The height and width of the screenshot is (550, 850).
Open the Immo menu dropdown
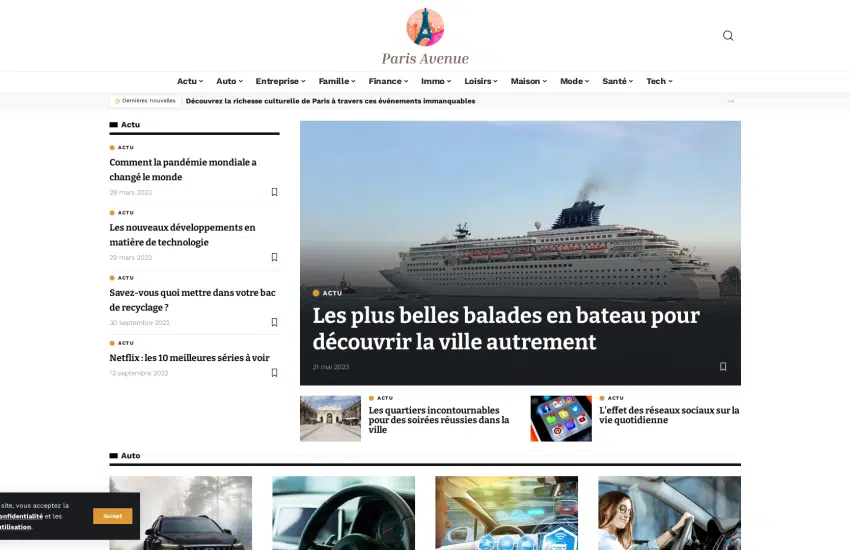pos(436,81)
